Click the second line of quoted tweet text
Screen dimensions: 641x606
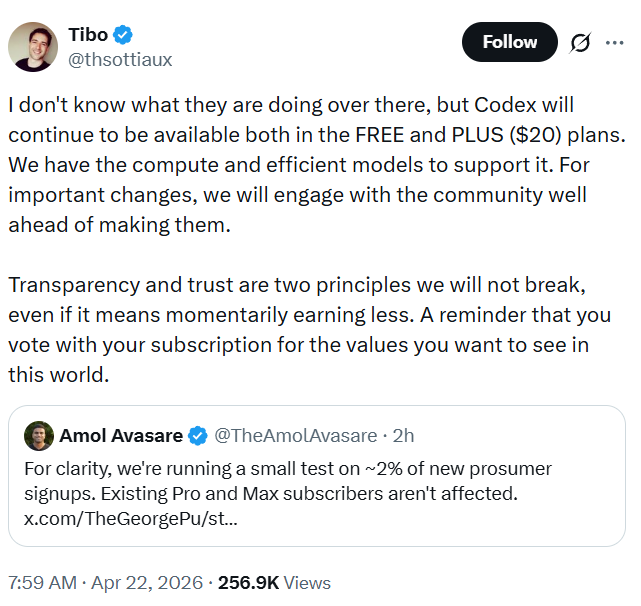pyautogui.click(x=271, y=494)
